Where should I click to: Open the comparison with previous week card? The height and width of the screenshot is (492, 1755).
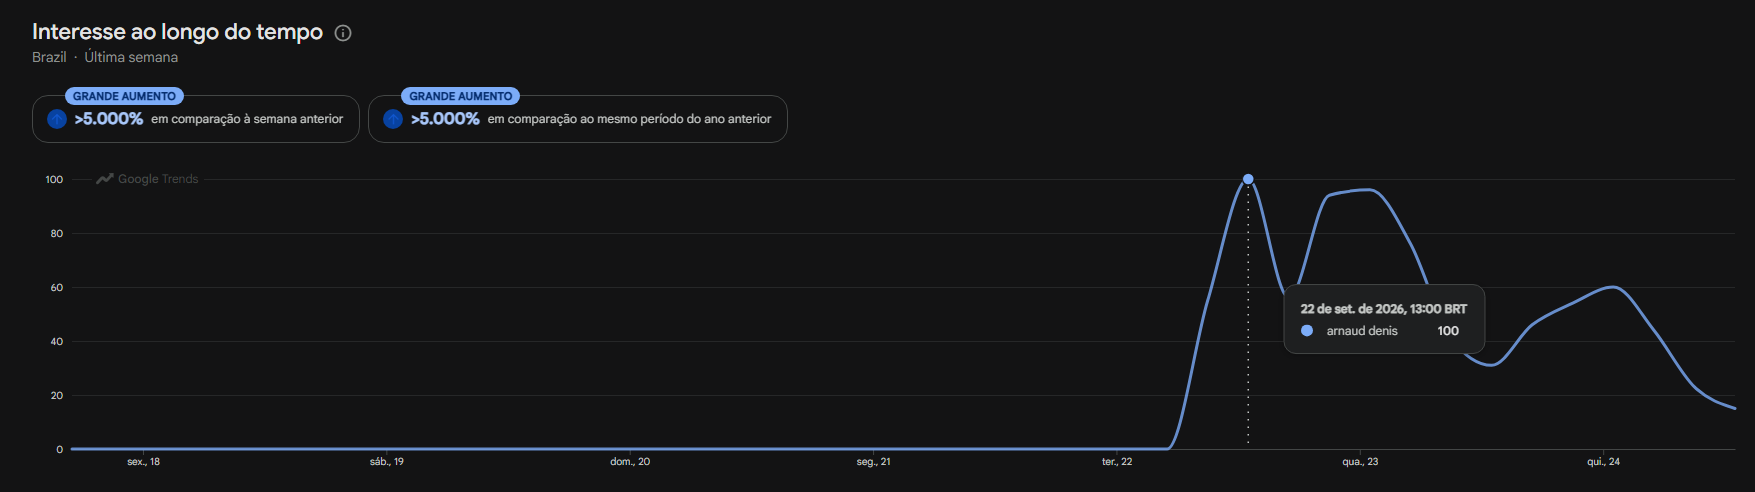point(196,119)
